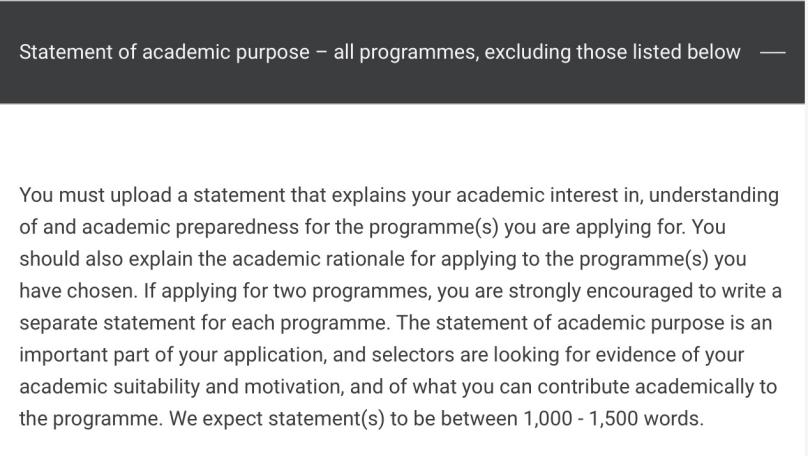Click the "Statement of academic purpose" header title
This screenshot has width=808, height=456.
[x=164, y=52]
